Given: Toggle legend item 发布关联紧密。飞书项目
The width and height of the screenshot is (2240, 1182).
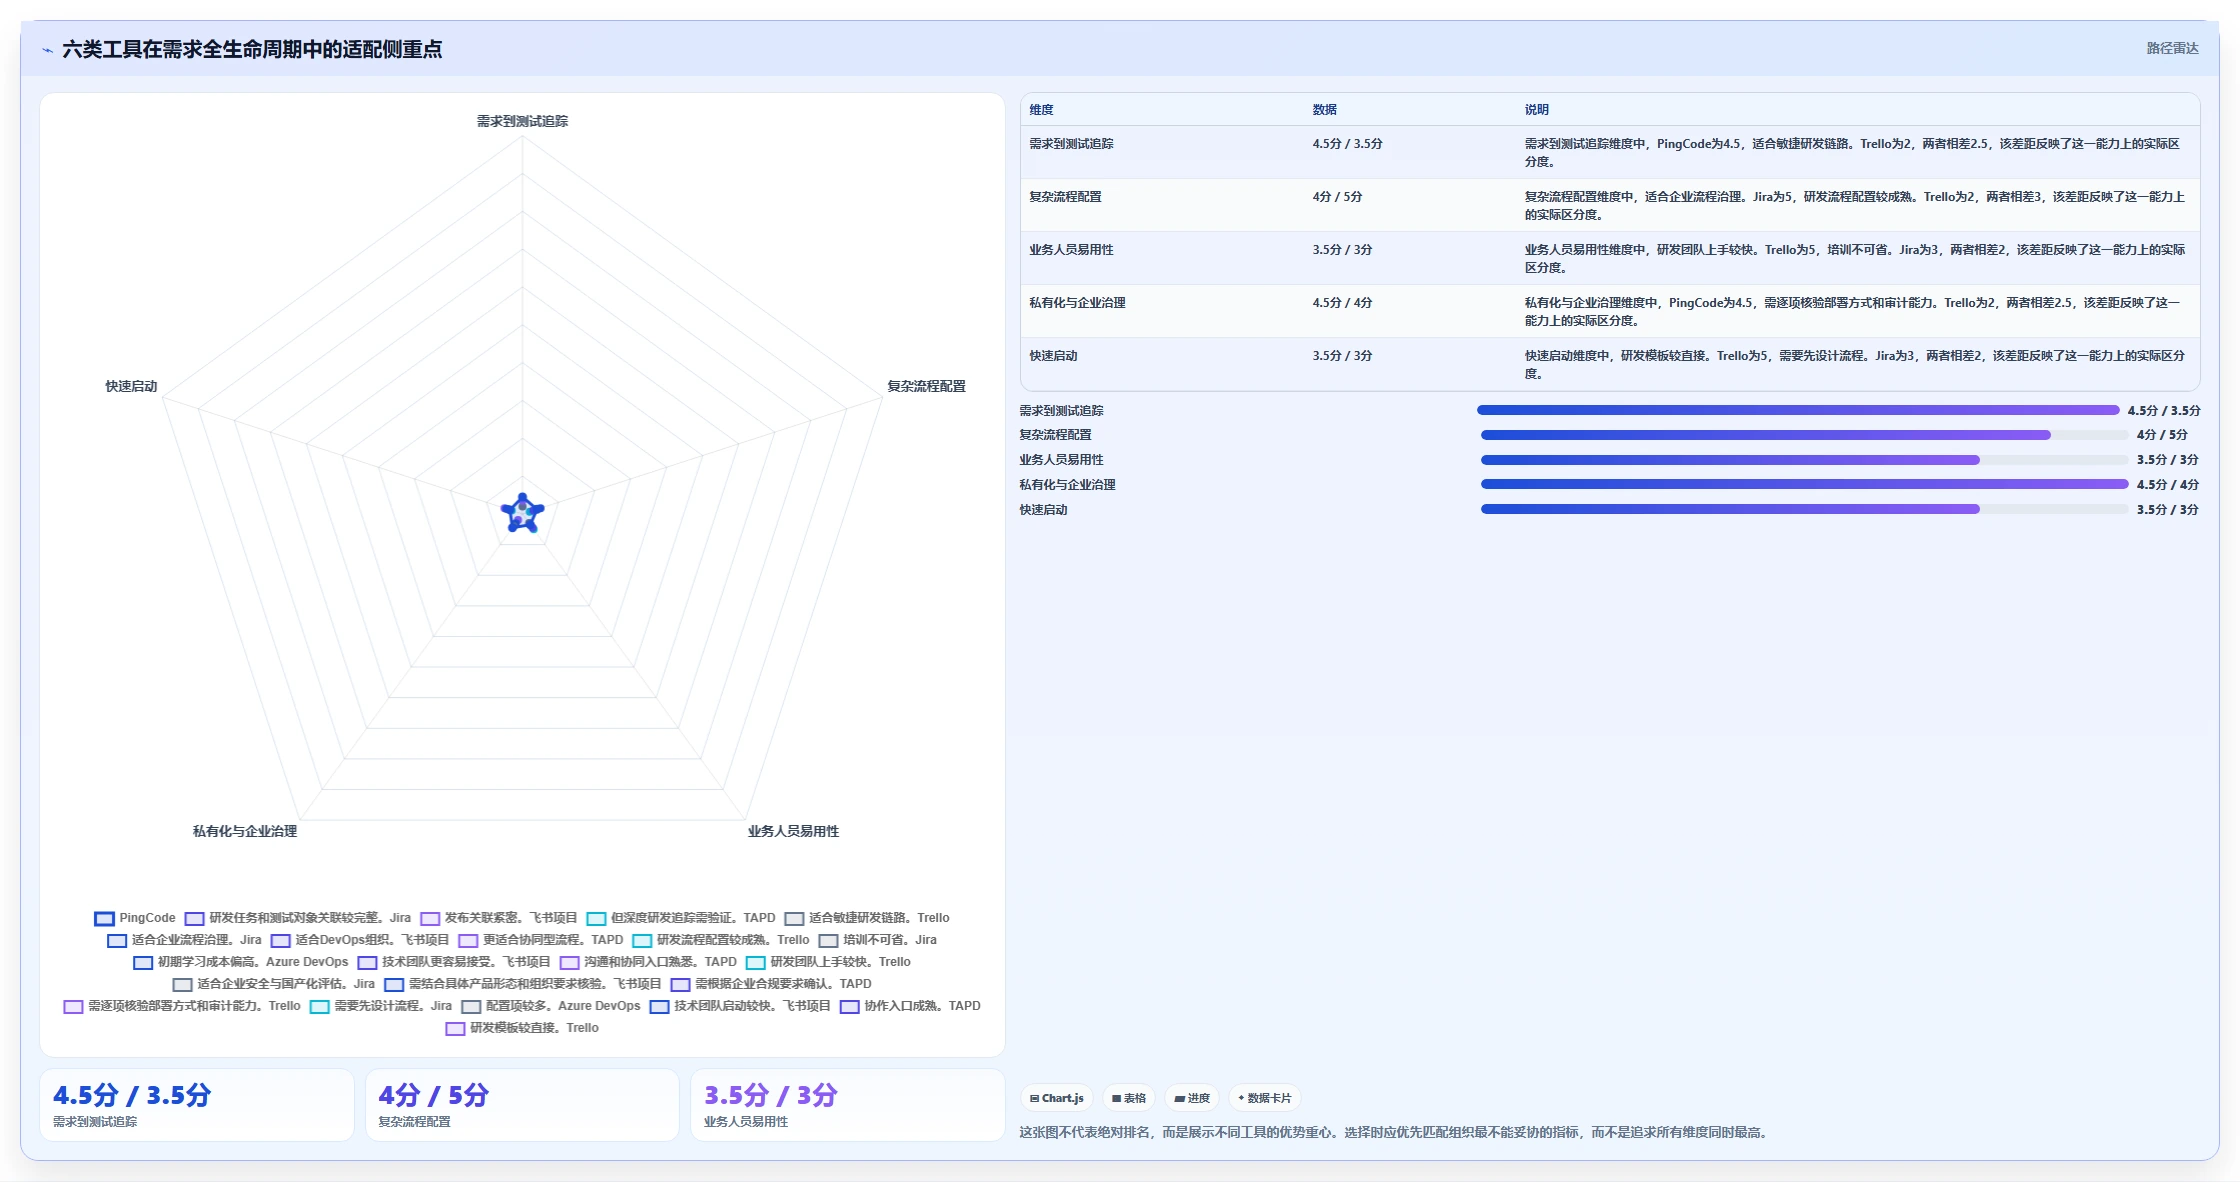Looking at the screenshot, I should click(x=499, y=918).
